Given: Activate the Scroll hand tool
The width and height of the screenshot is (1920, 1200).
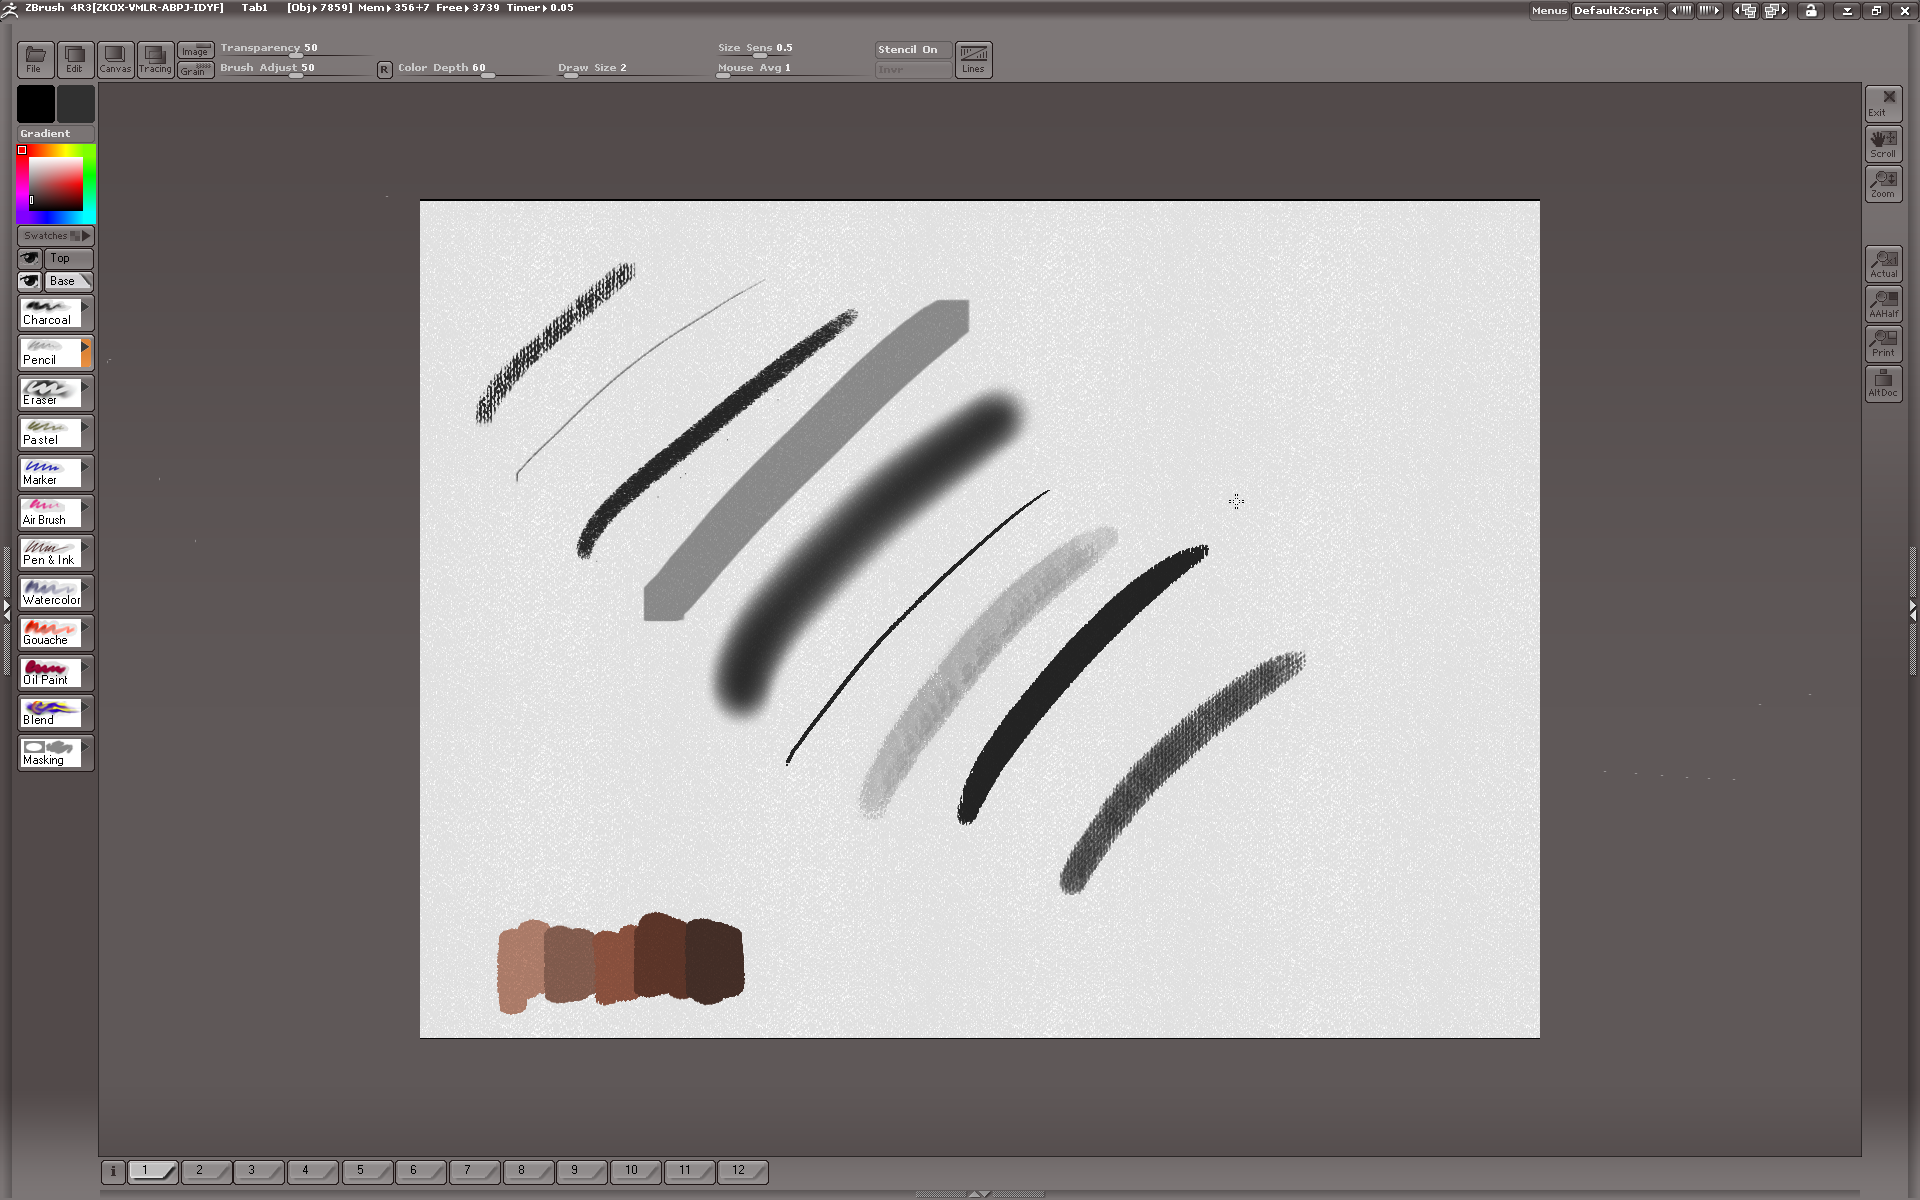Looking at the screenshot, I should [x=1883, y=144].
